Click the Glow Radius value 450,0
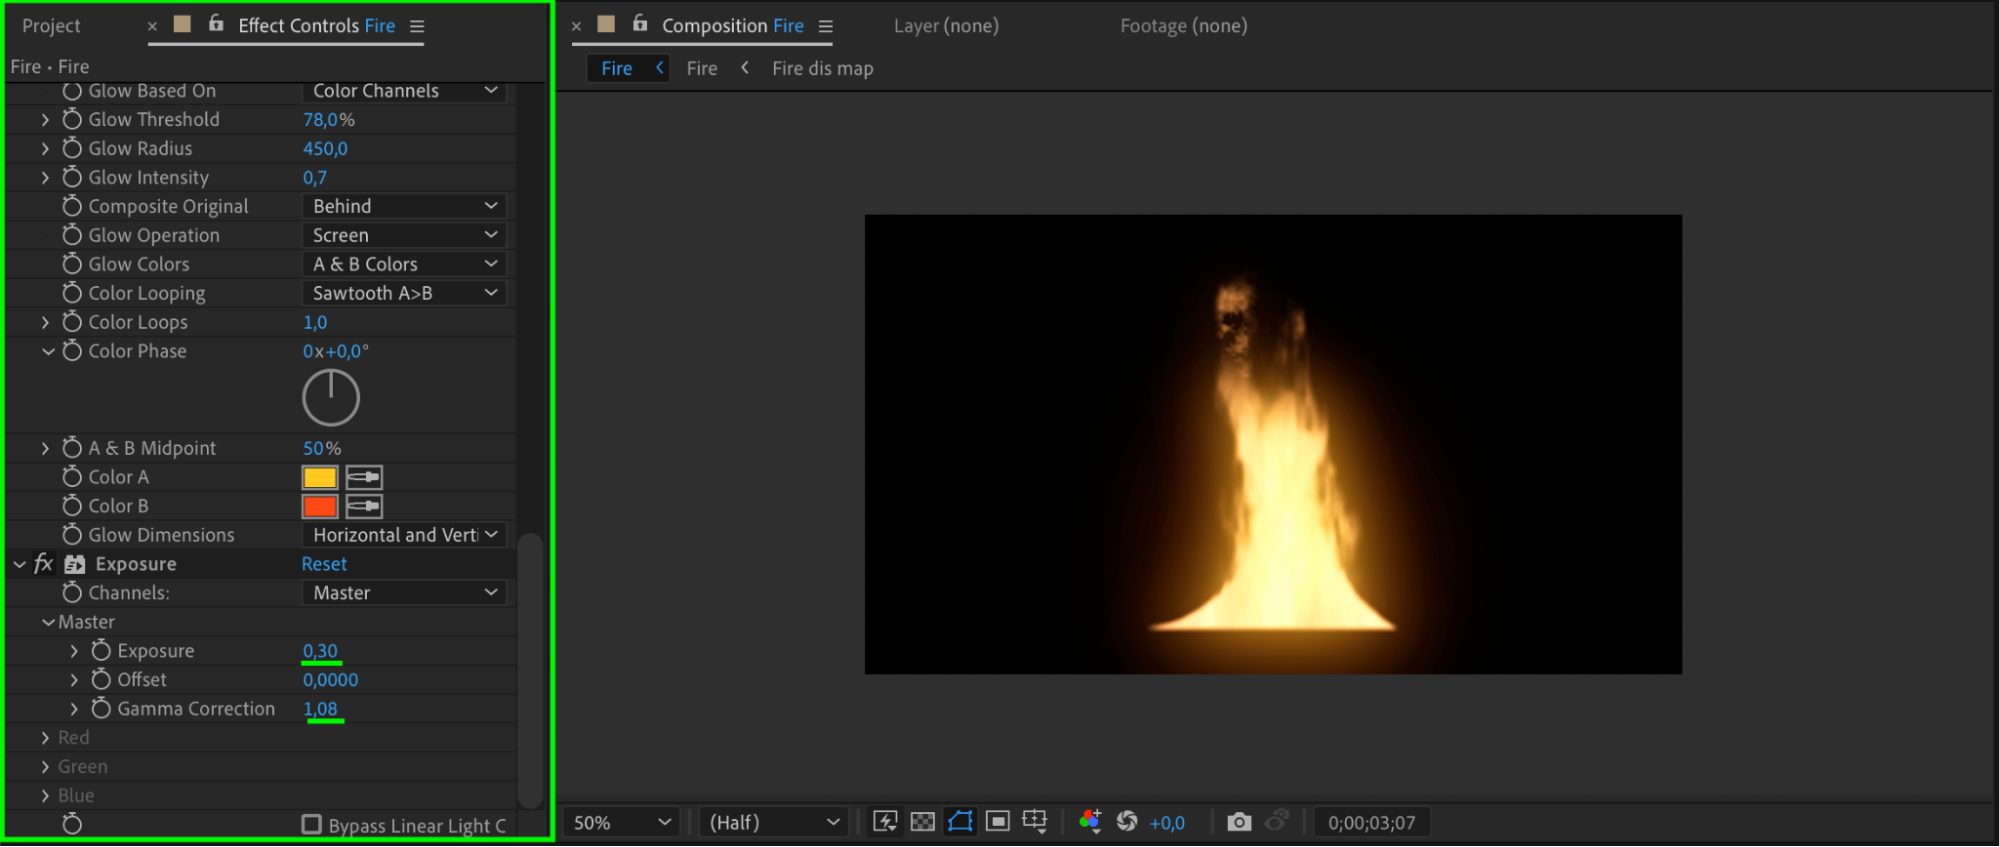The image size is (1999, 847). coord(325,148)
